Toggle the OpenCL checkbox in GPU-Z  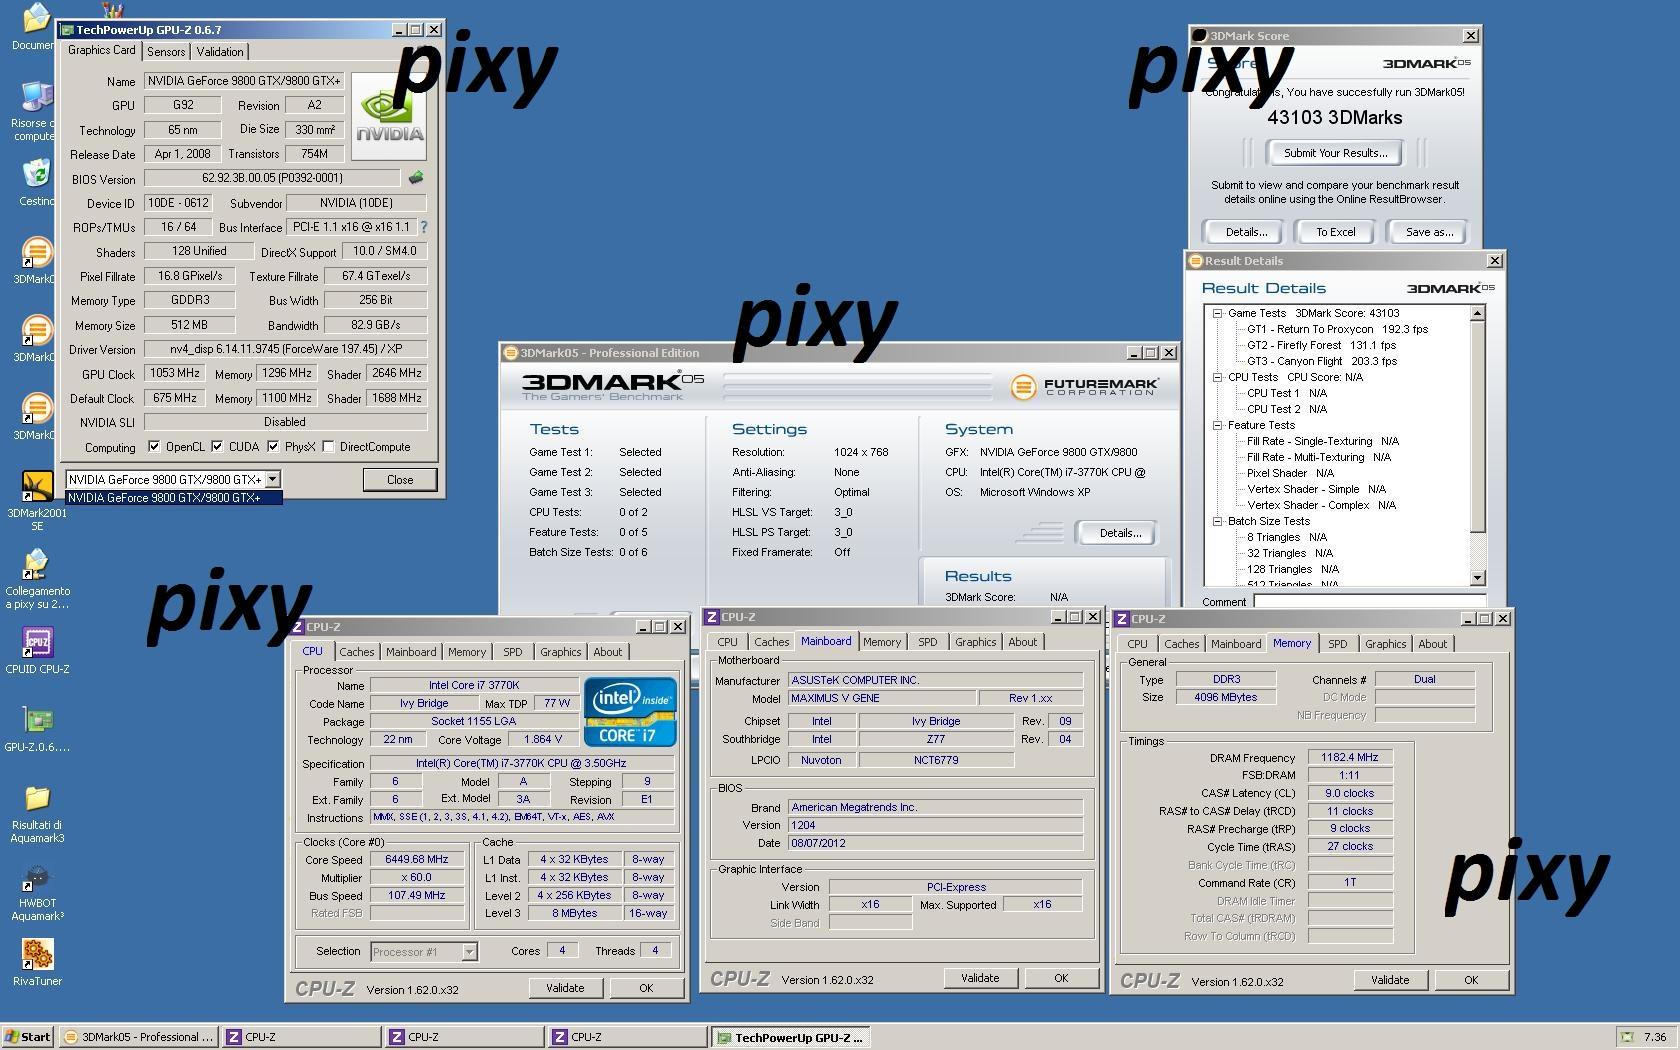[154, 447]
